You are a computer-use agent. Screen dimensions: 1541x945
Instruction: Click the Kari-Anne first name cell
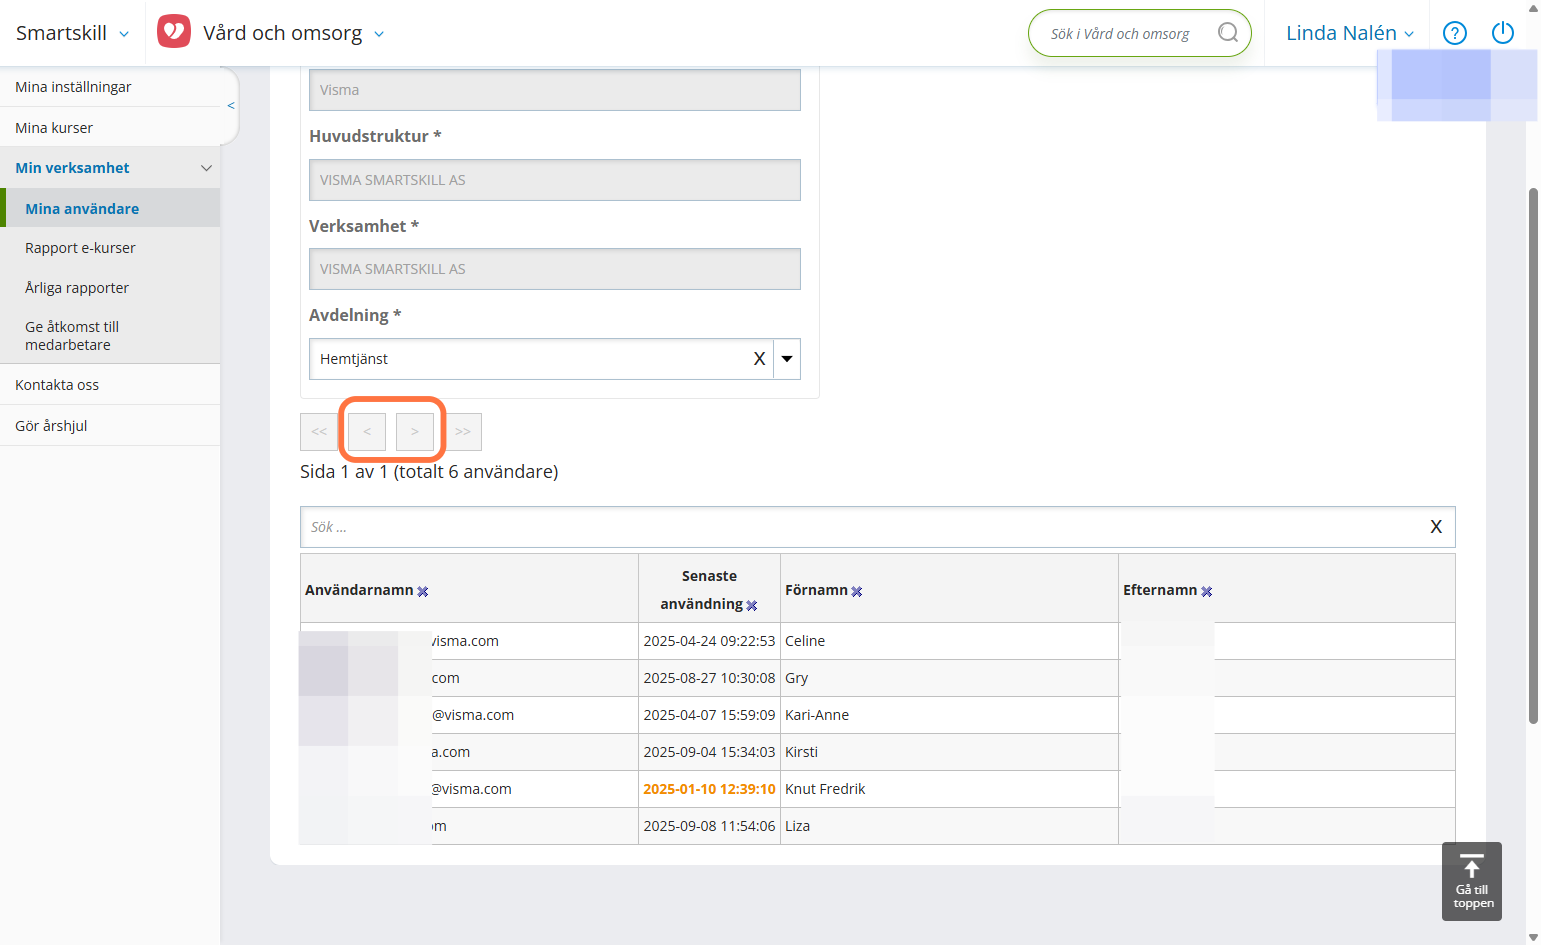(949, 715)
